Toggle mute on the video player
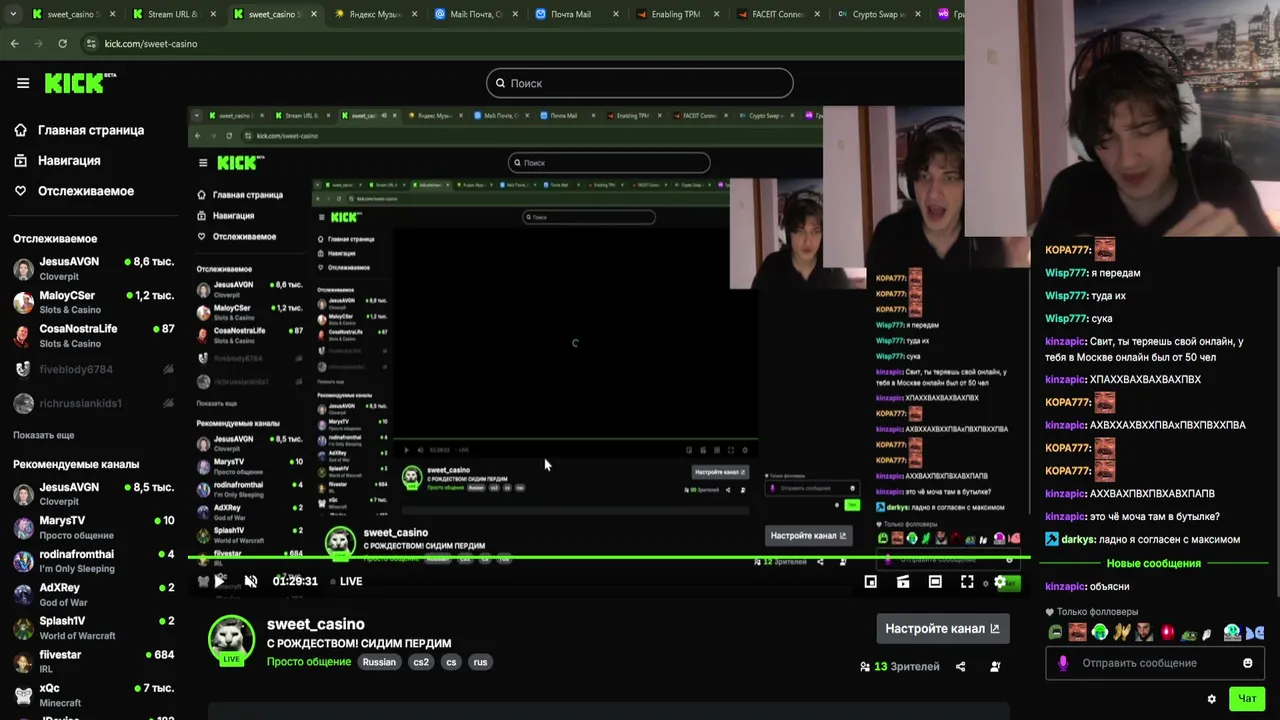This screenshot has width=1280, height=720. (251, 581)
